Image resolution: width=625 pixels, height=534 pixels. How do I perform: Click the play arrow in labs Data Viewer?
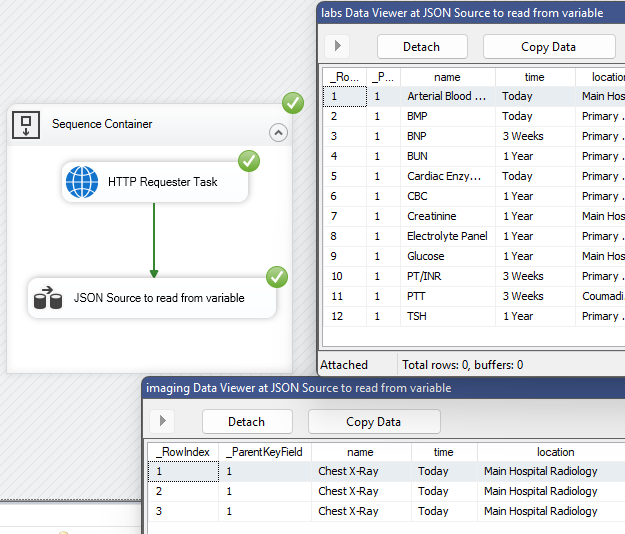(x=337, y=46)
